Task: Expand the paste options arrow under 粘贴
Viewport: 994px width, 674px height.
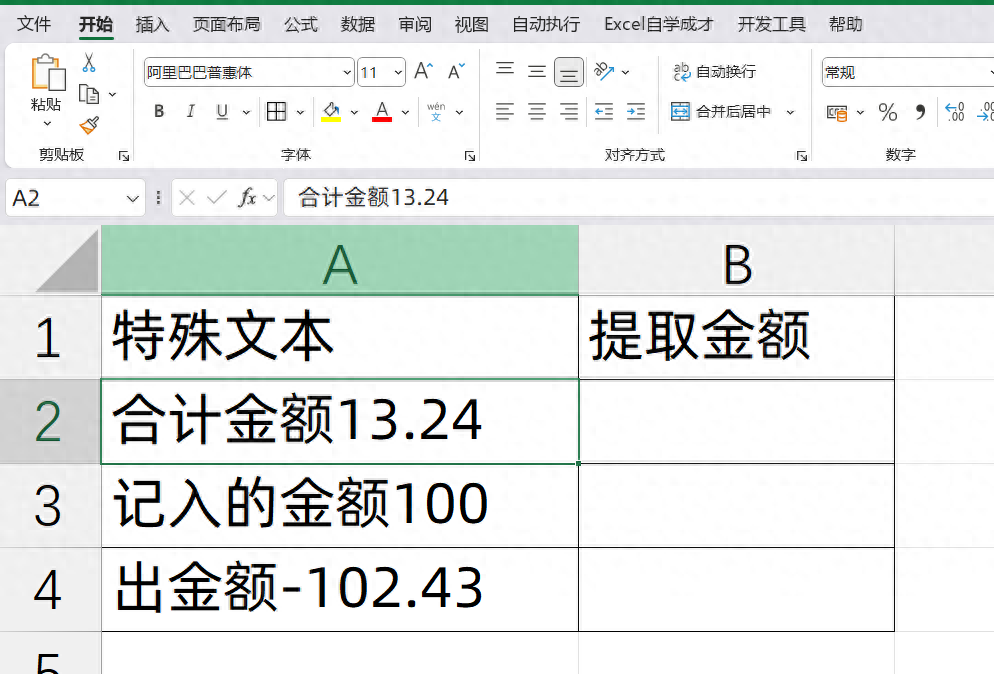Action: pyautogui.click(x=48, y=124)
